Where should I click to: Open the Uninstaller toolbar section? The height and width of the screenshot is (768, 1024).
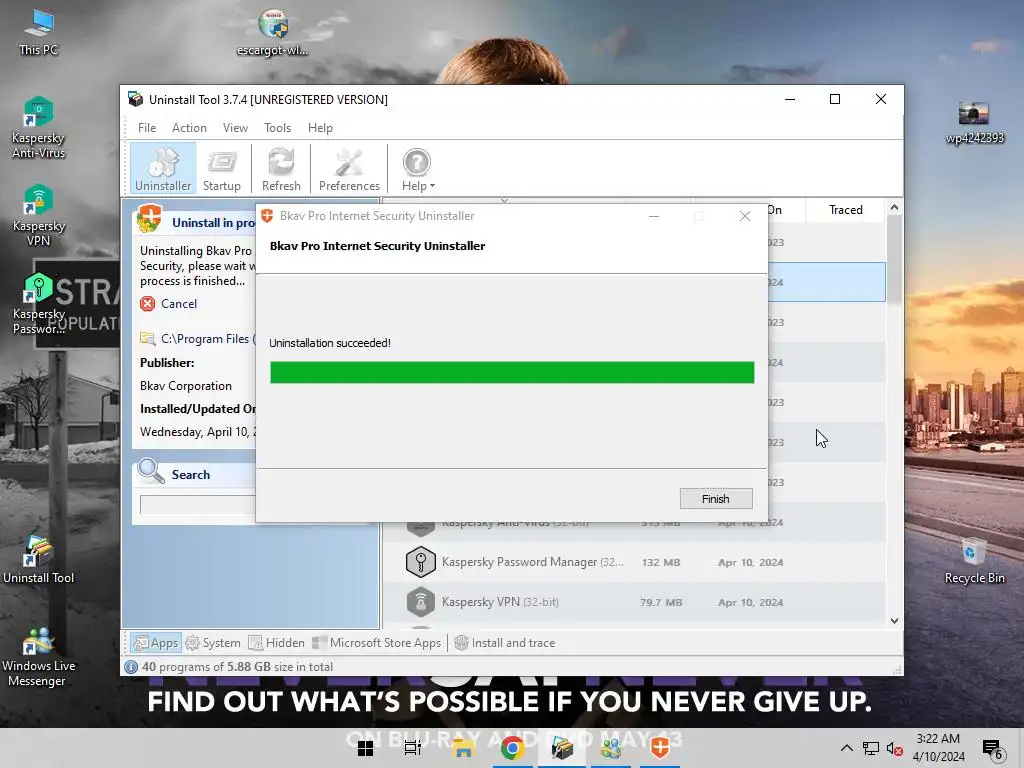point(163,168)
